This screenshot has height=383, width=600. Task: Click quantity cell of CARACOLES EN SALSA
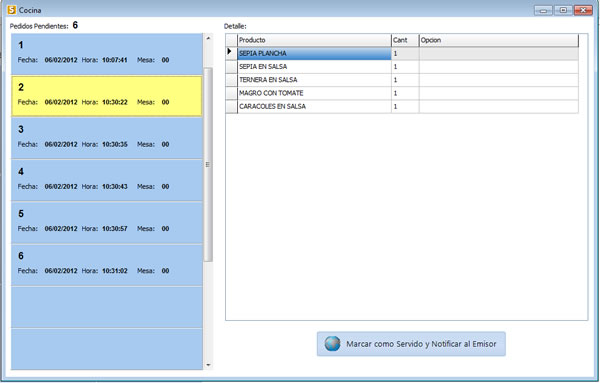click(x=405, y=106)
